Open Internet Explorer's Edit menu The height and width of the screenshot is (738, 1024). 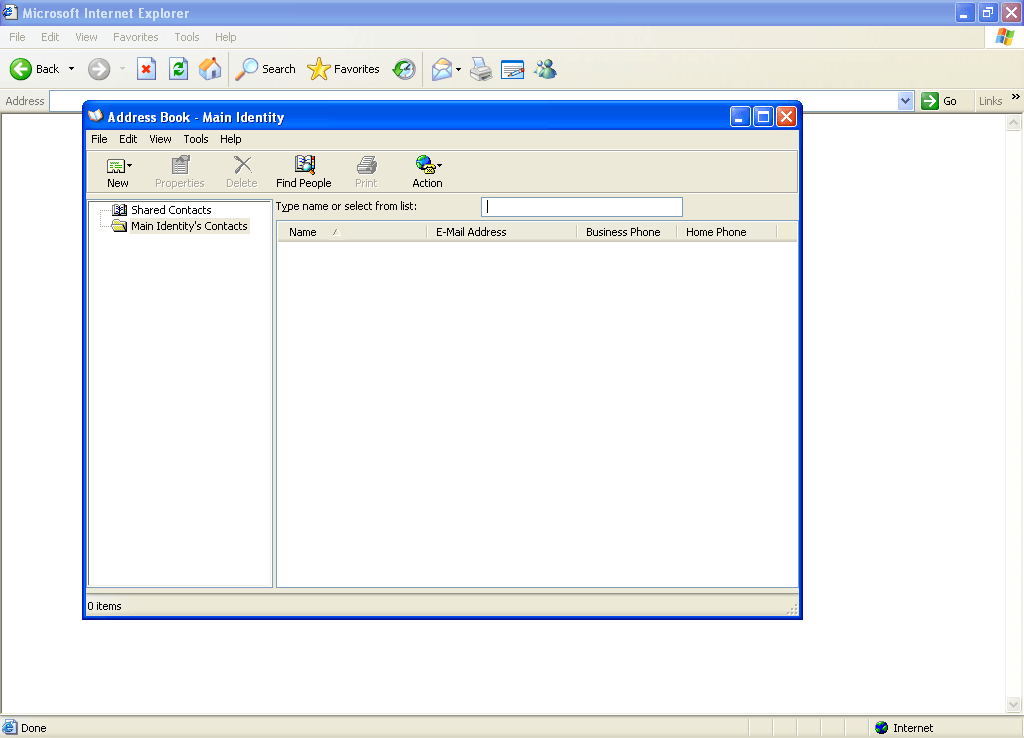point(50,37)
